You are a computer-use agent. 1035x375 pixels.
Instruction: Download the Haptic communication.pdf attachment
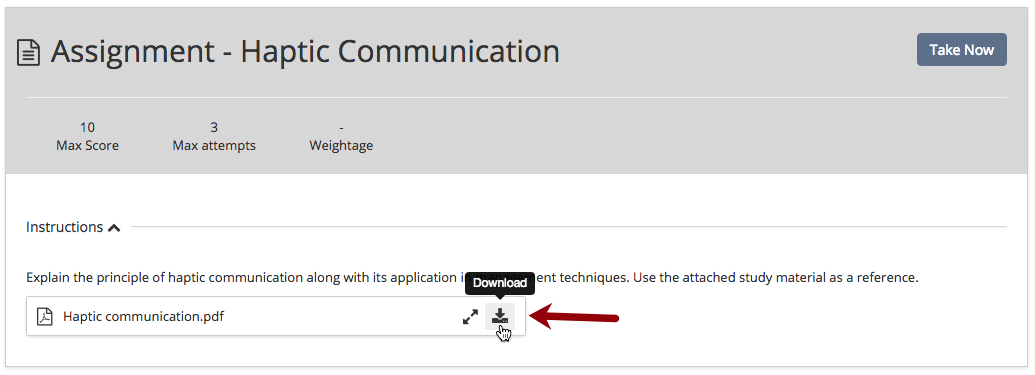pos(500,316)
